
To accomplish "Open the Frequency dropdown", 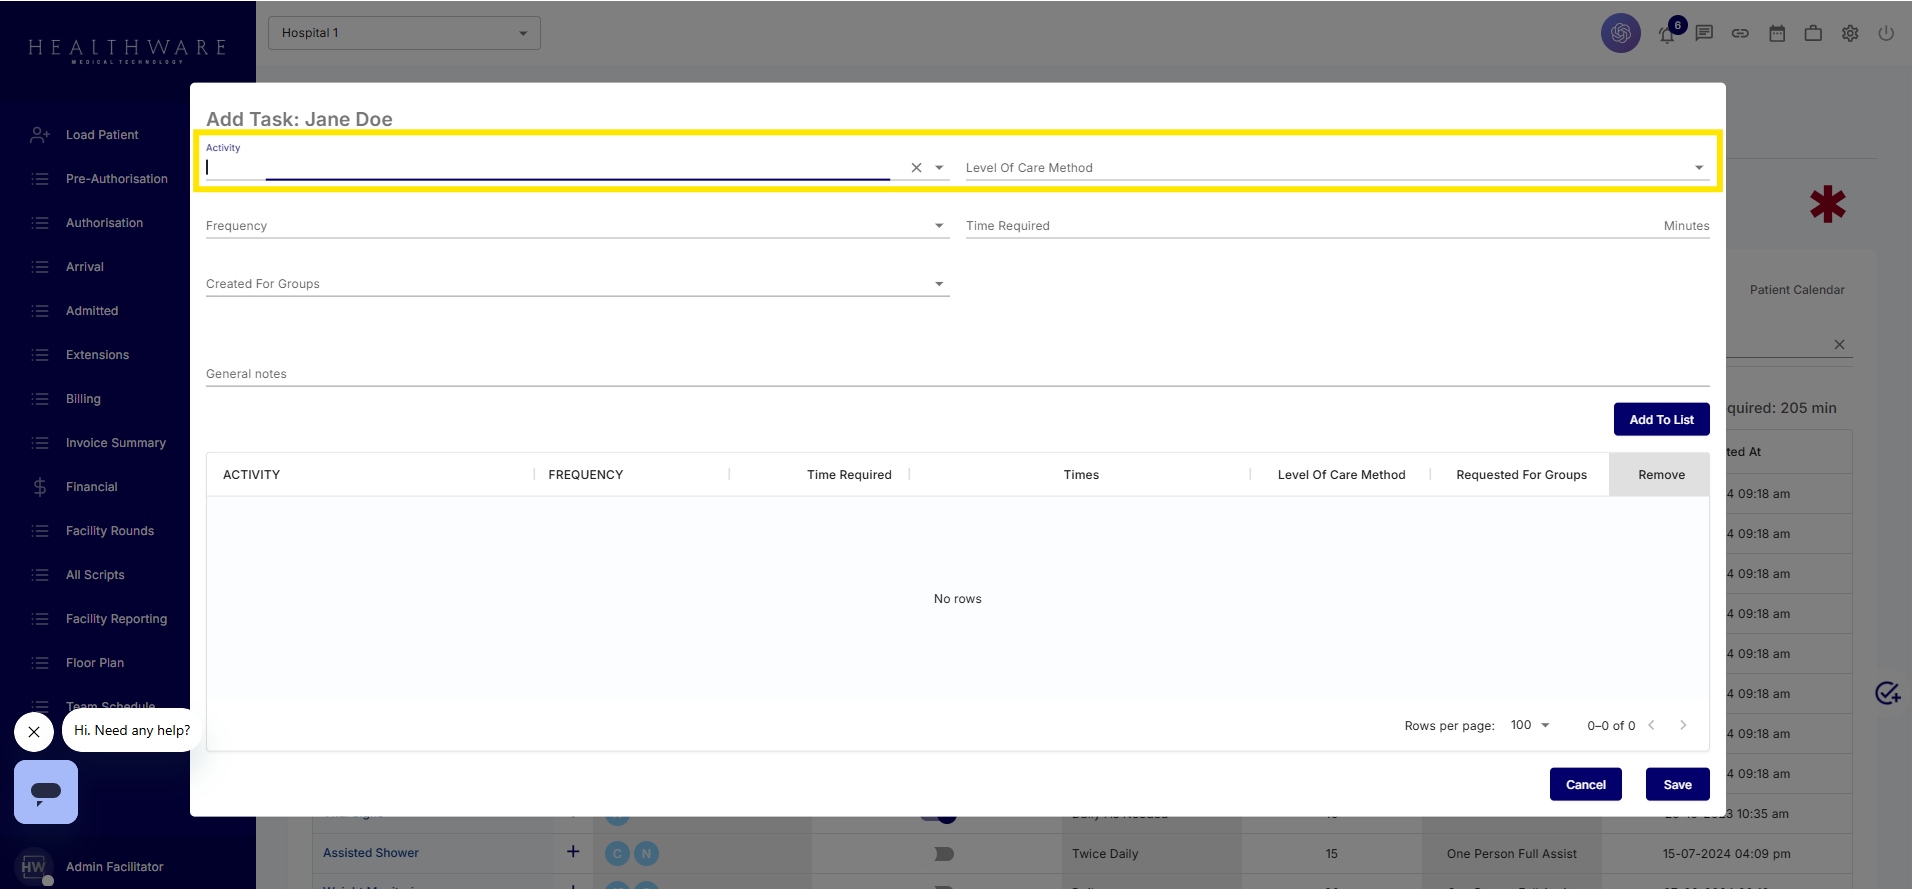I will click(938, 226).
